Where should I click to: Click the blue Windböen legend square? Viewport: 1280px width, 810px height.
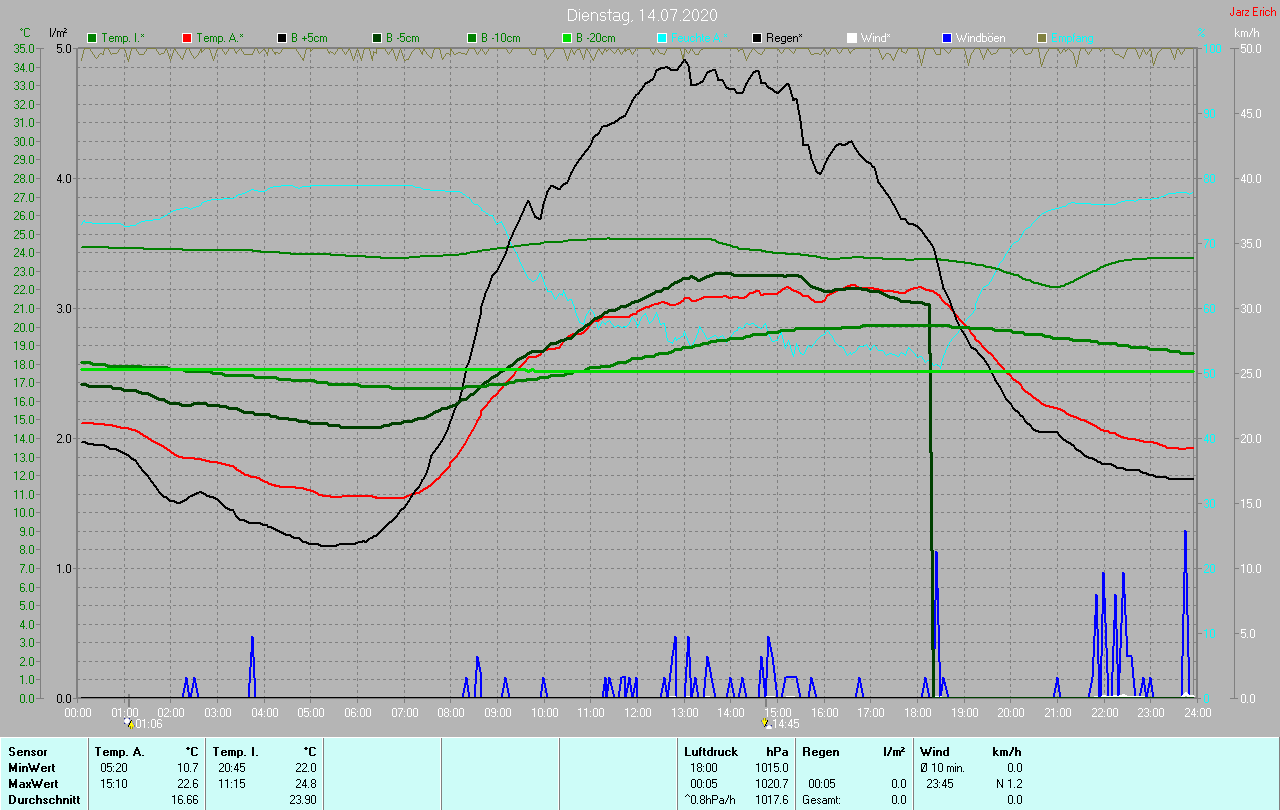pyautogui.click(x=946, y=38)
